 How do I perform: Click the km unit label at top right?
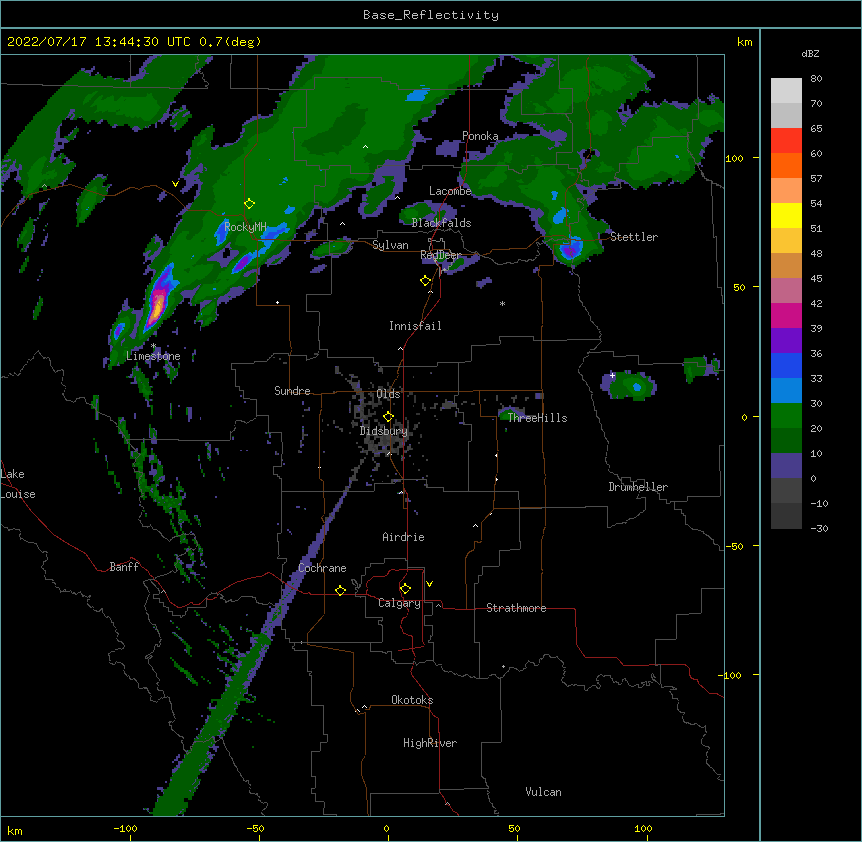pos(744,42)
